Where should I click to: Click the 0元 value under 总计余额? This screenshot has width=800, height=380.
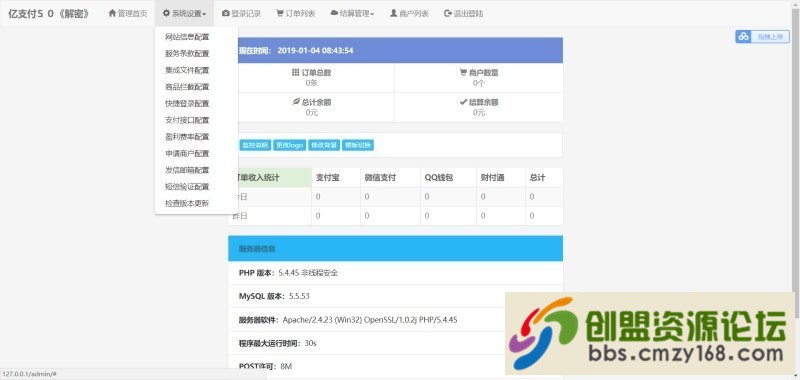[x=312, y=112]
